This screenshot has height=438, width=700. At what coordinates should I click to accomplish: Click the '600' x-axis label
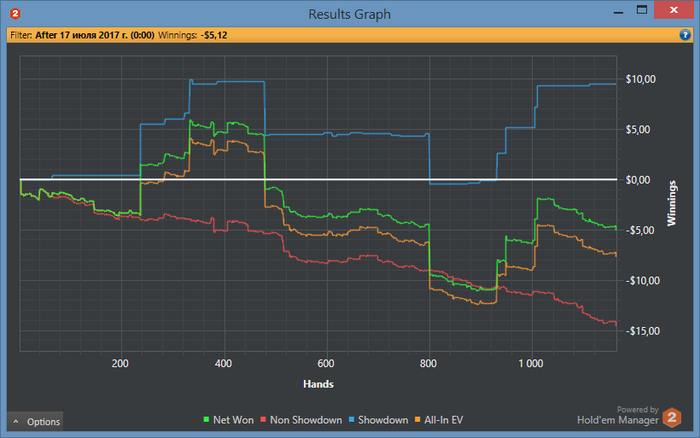pyautogui.click(x=326, y=363)
